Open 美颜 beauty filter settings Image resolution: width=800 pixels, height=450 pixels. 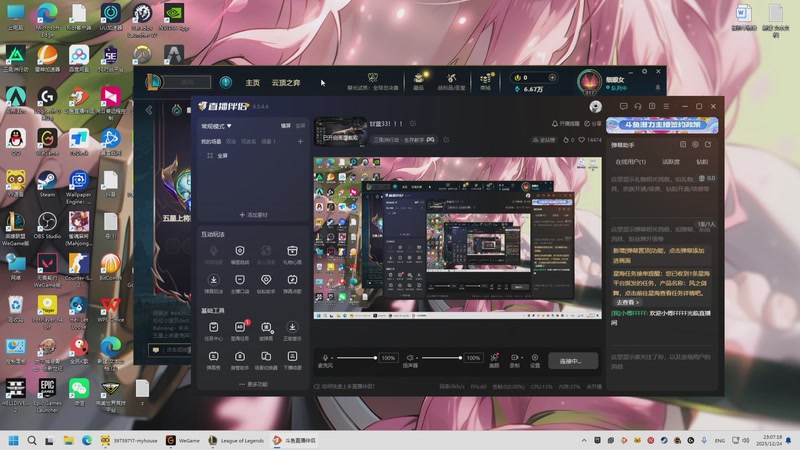pyautogui.click(x=494, y=360)
